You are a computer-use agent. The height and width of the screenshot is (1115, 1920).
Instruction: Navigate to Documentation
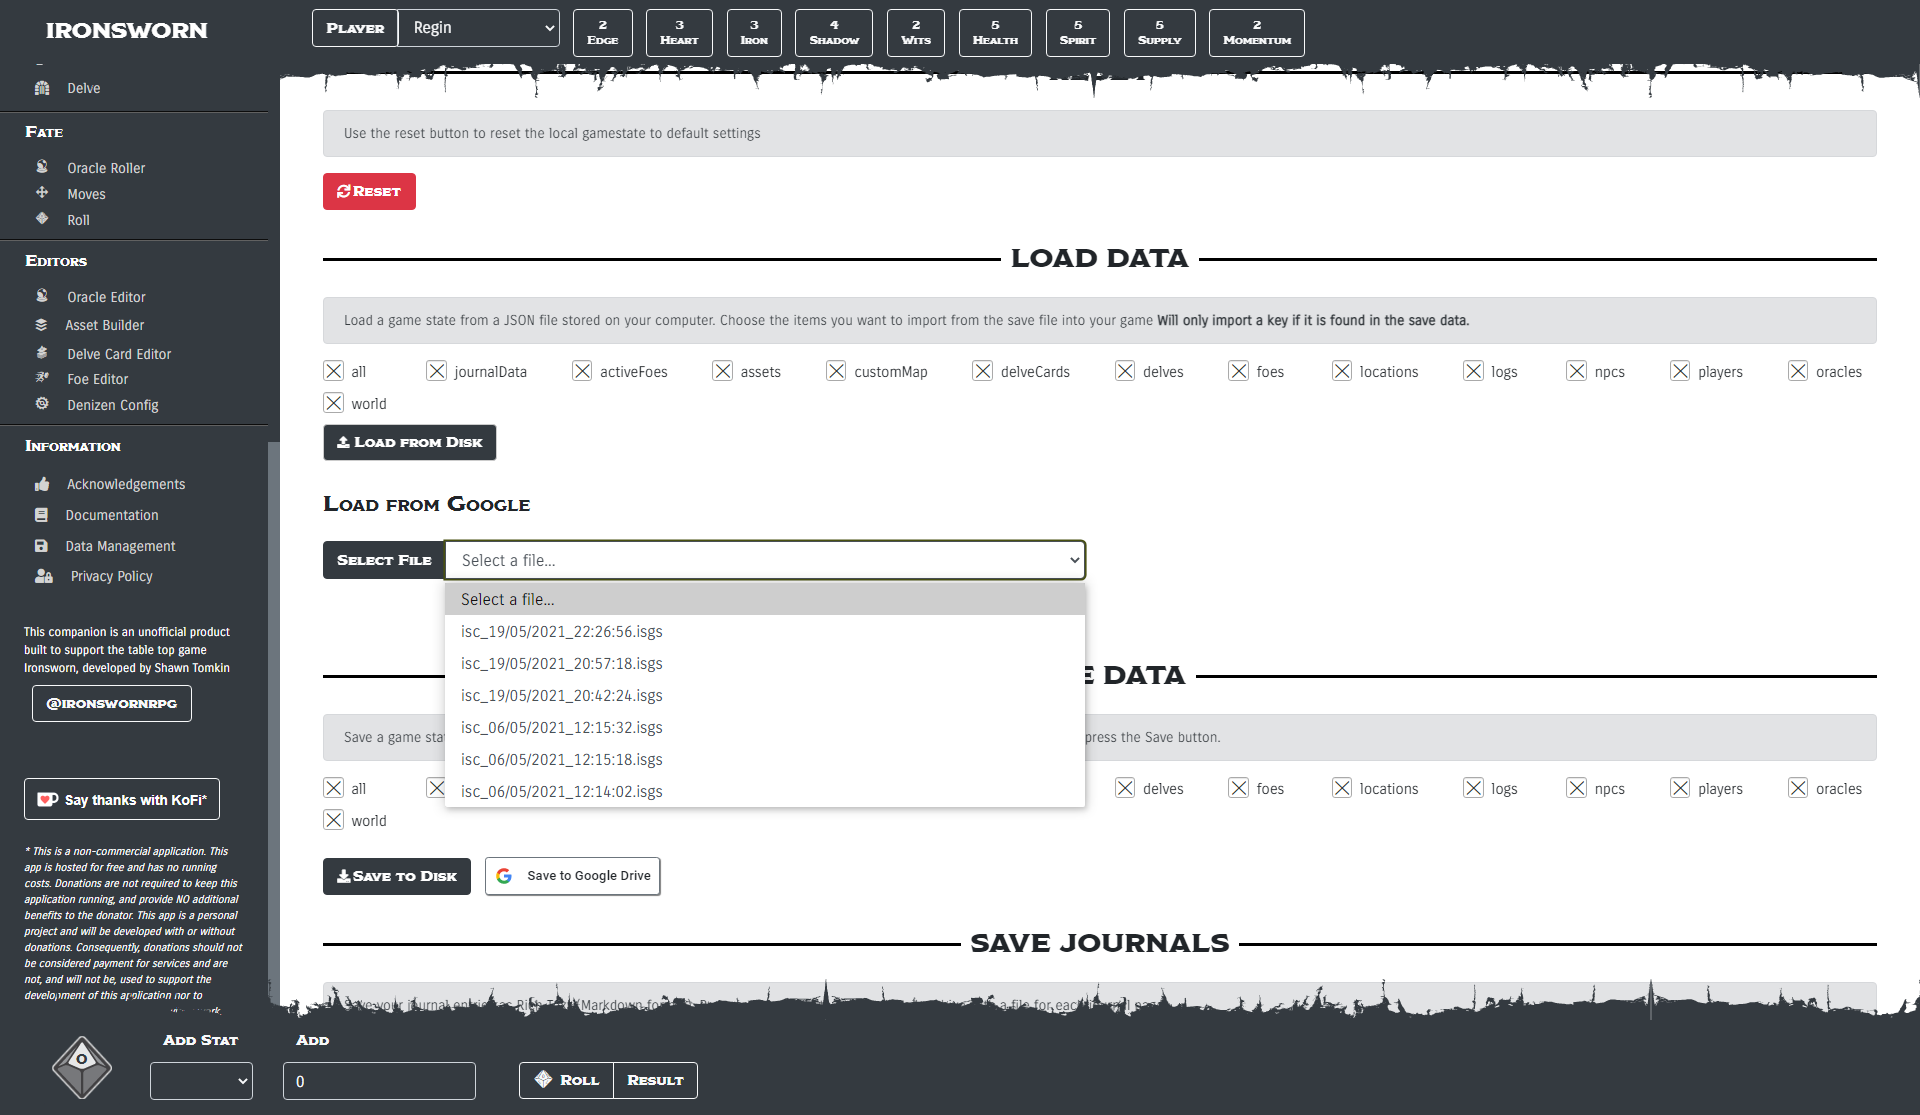[112, 515]
